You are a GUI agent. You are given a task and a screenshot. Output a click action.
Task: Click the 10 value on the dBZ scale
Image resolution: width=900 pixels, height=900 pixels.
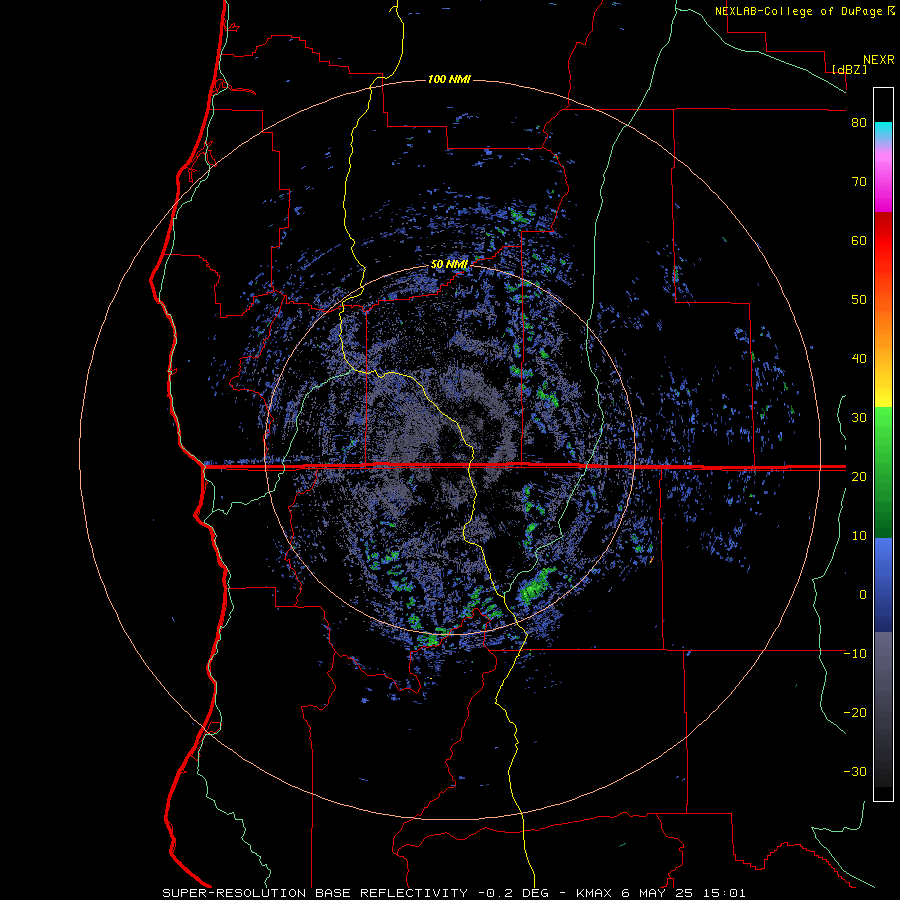(859, 536)
